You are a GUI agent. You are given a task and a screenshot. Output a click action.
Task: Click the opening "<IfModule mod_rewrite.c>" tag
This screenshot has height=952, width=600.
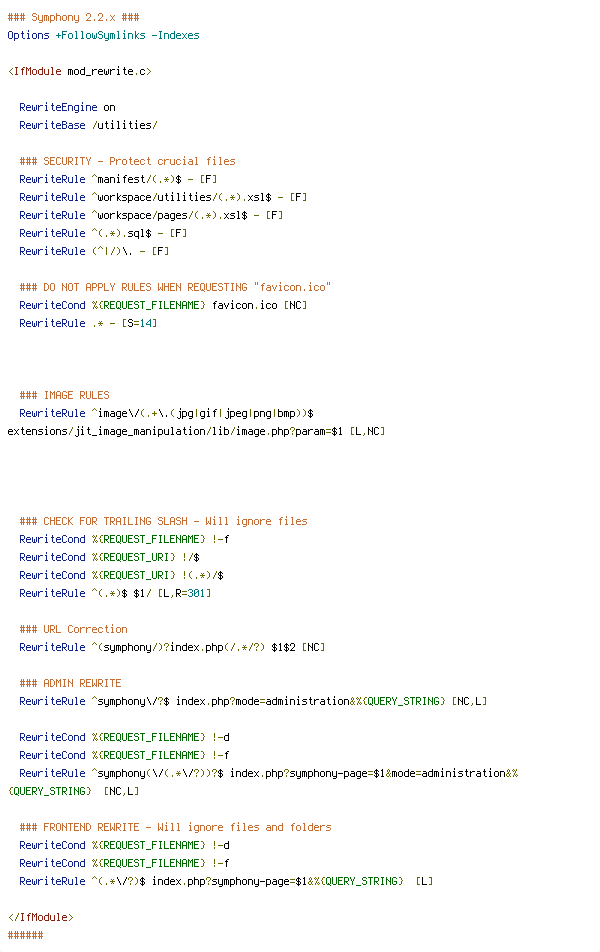[x=80, y=71]
